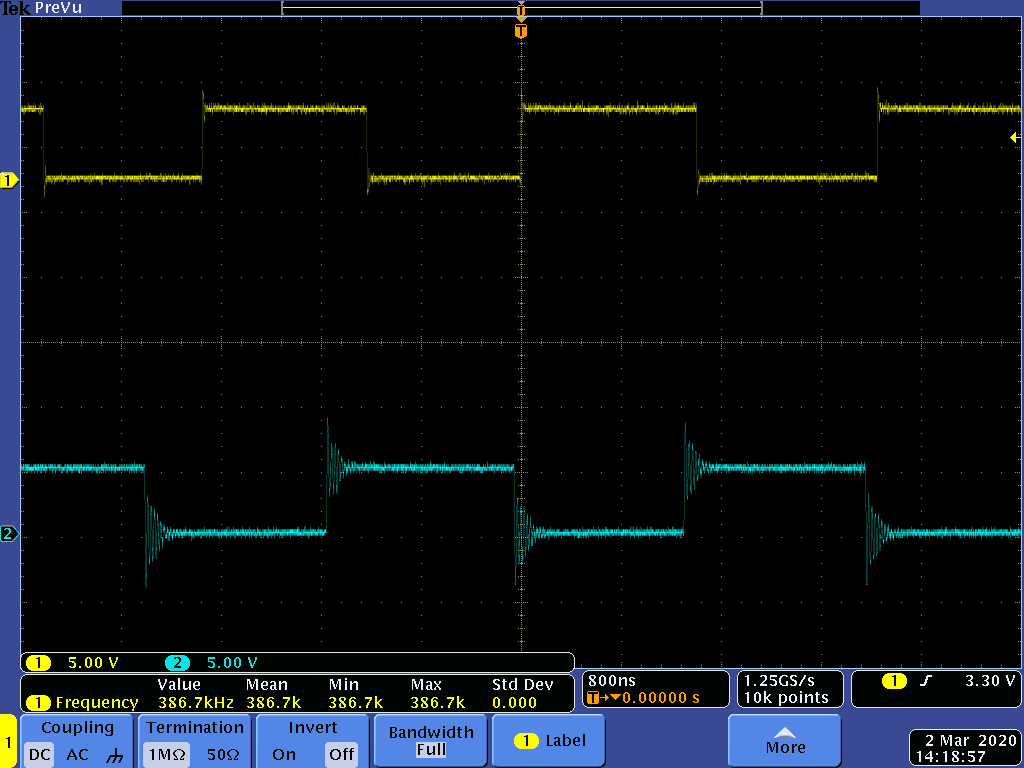Click trigger source channel 1 badge
Viewport: 1024px width, 768px height.
point(894,681)
